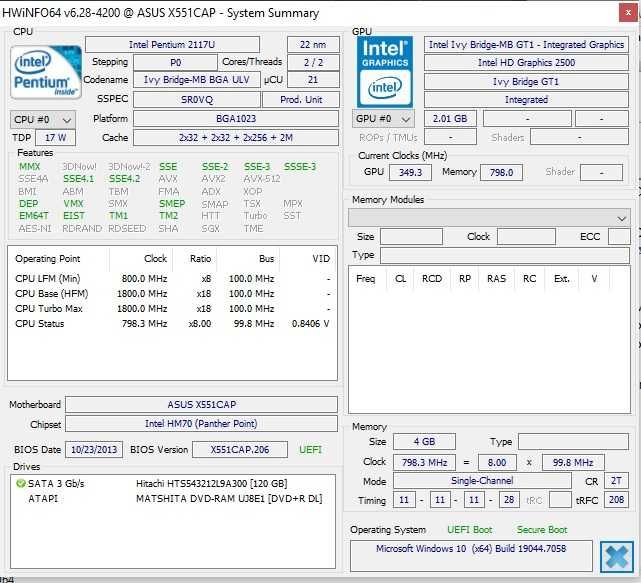This screenshot has height=583, width=641.
Task: Click the BIOS Date 10/23/2013 field
Action: coord(94,450)
